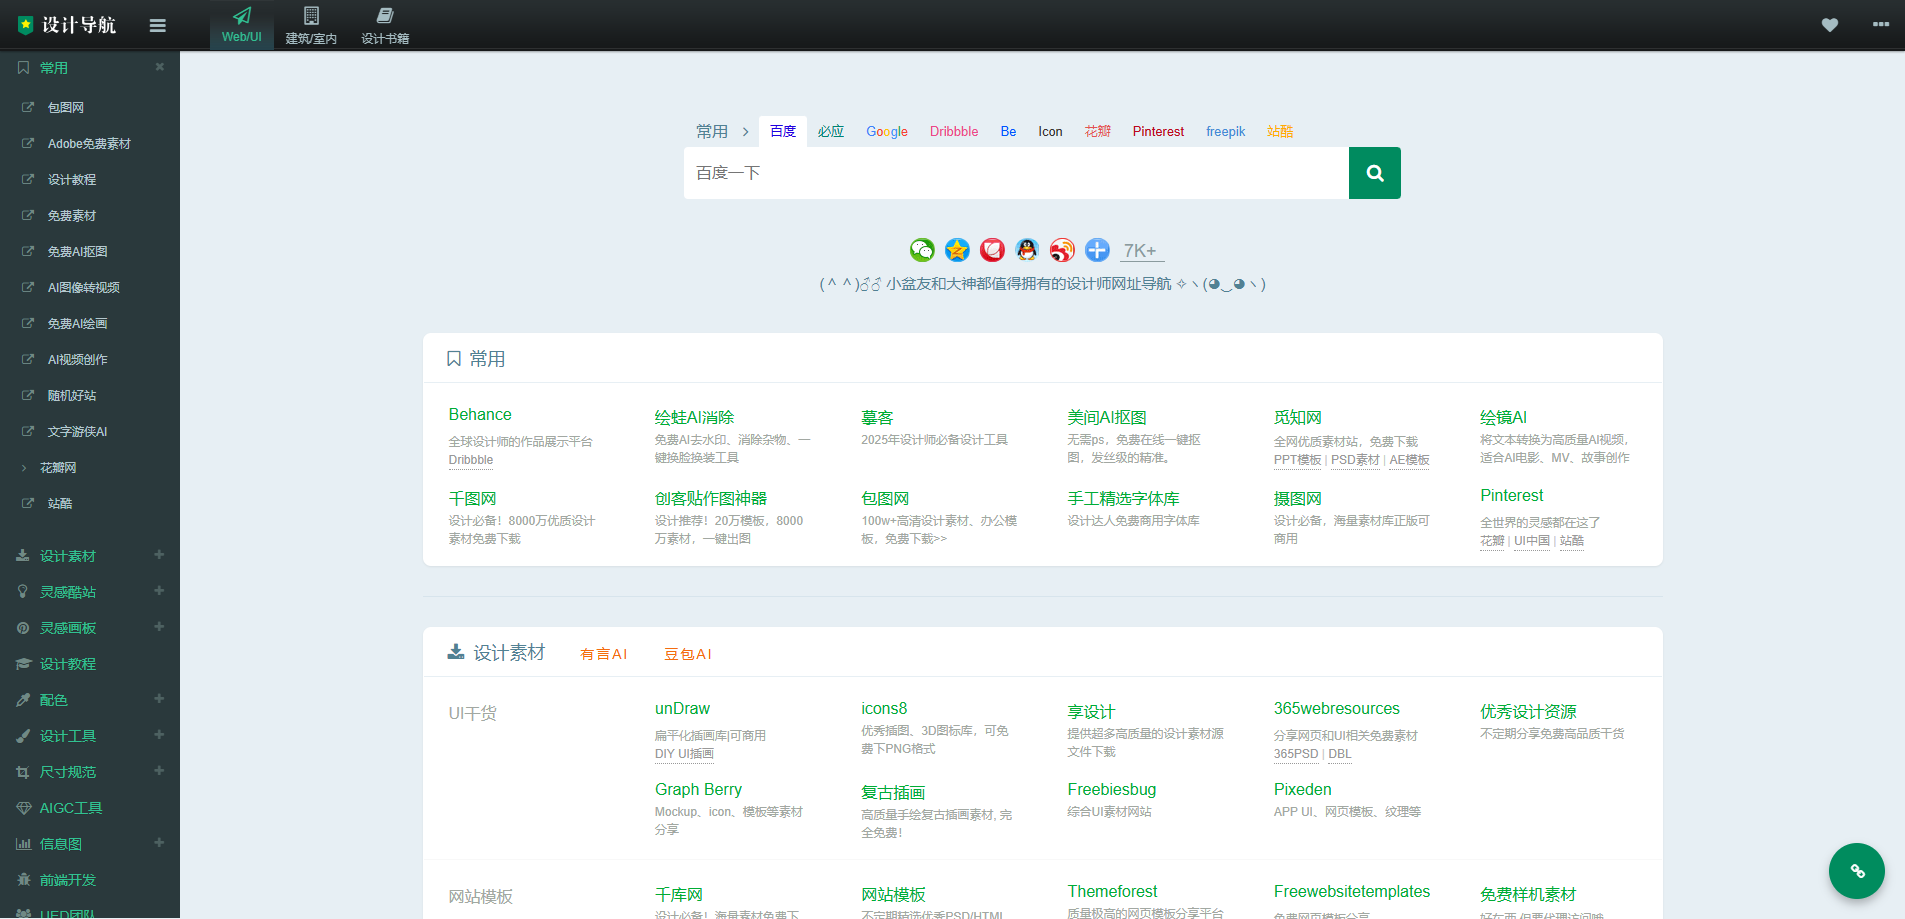Open 包图网 in the sidebar
The image size is (1905, 919).
[x=66, y=107]
